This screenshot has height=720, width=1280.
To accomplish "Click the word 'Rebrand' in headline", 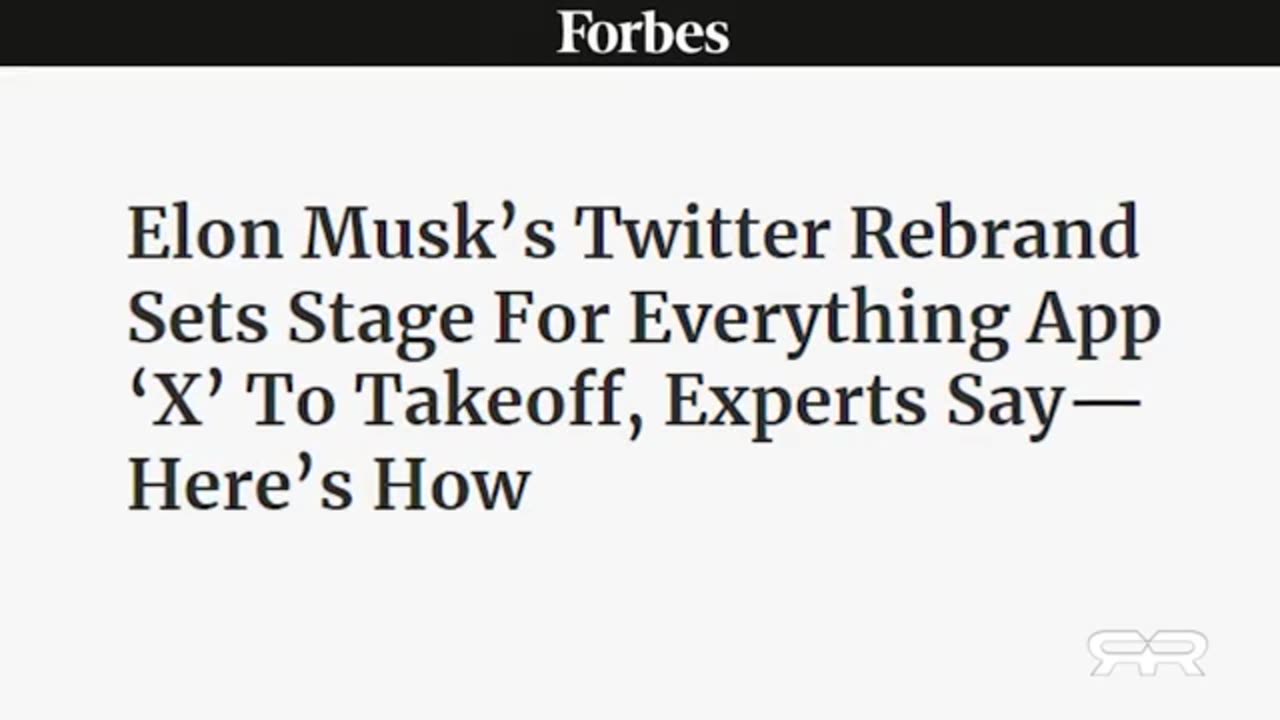I will (x=996, y=232).
